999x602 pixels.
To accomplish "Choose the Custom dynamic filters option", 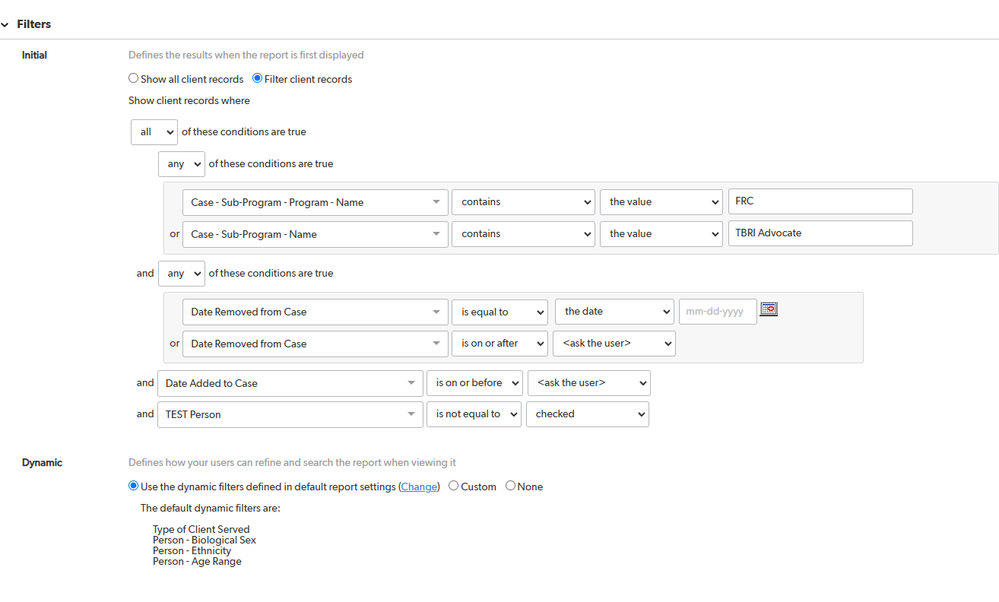I will pyautogui.click(x=454, y=486).
